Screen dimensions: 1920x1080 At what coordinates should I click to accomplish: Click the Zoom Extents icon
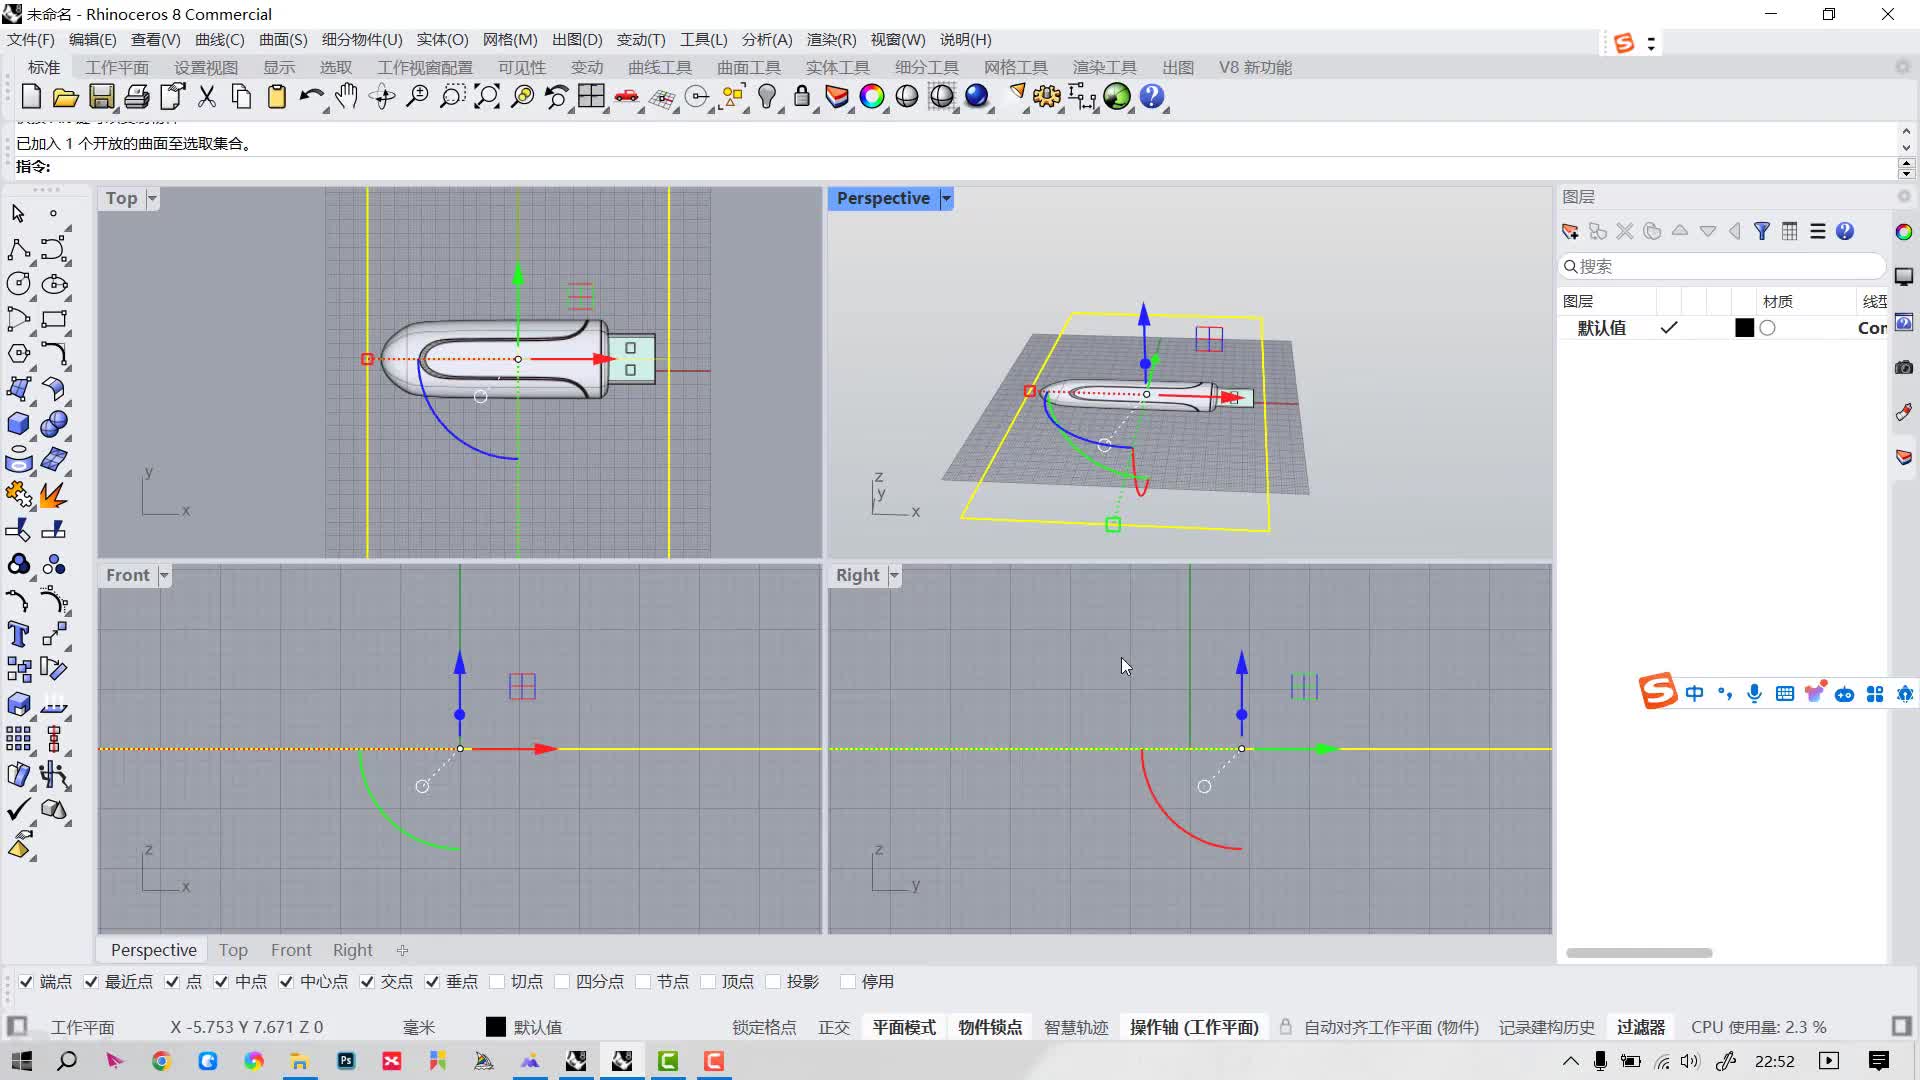487,96
